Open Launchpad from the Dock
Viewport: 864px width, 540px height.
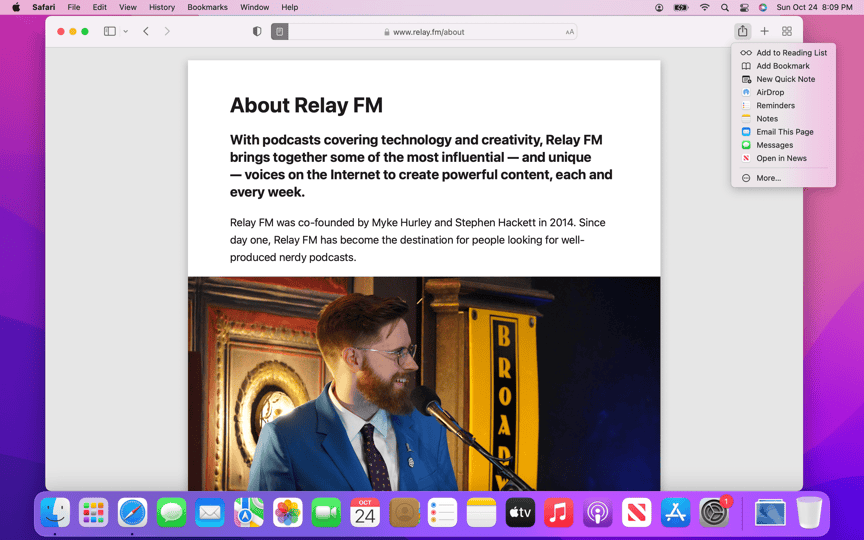(94, 512)
